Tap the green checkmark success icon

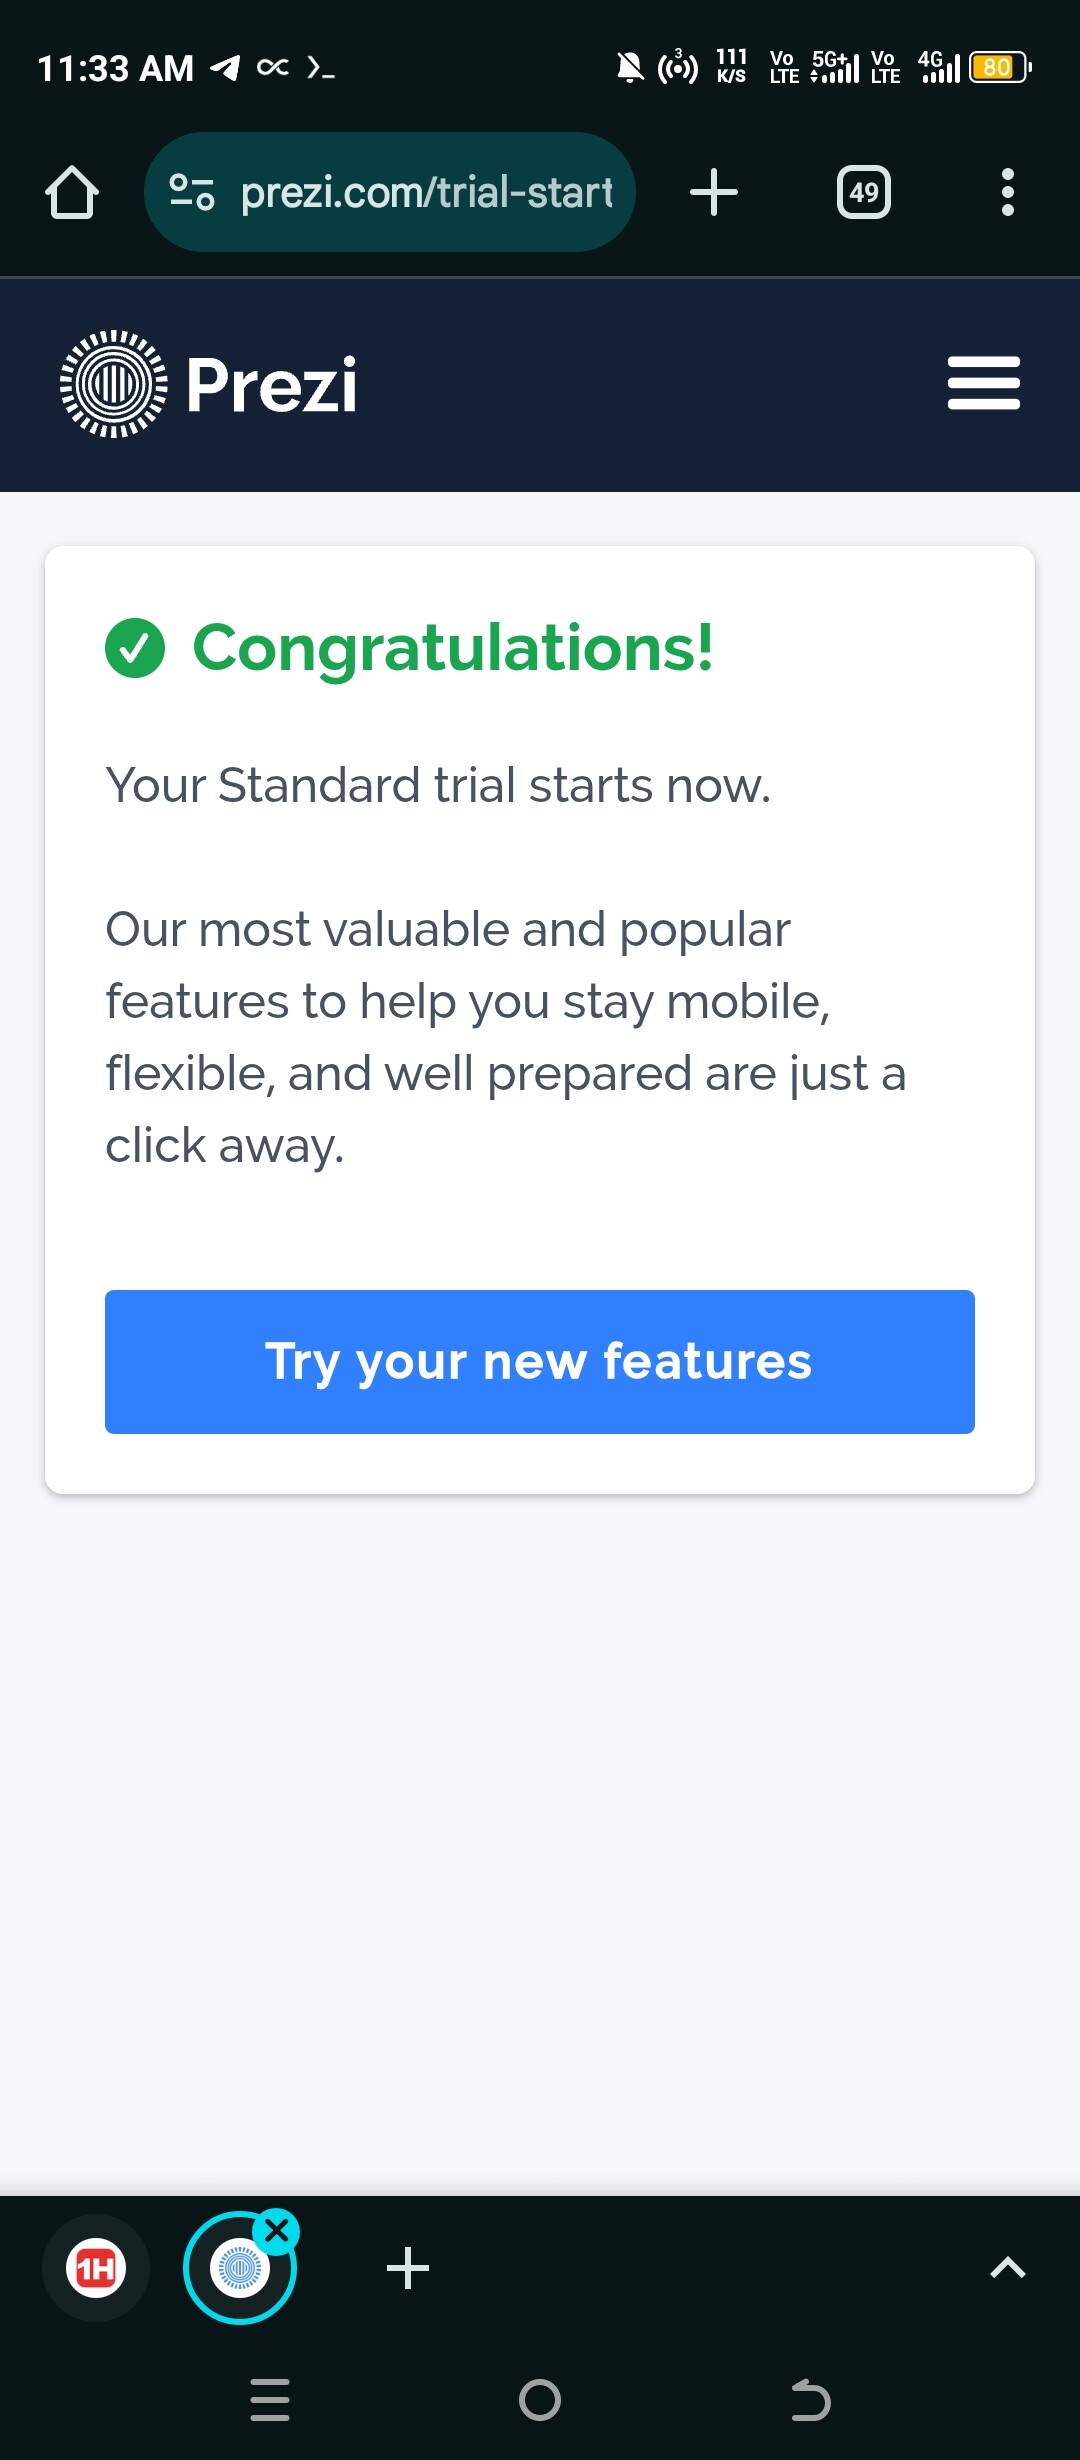point(135,648)
